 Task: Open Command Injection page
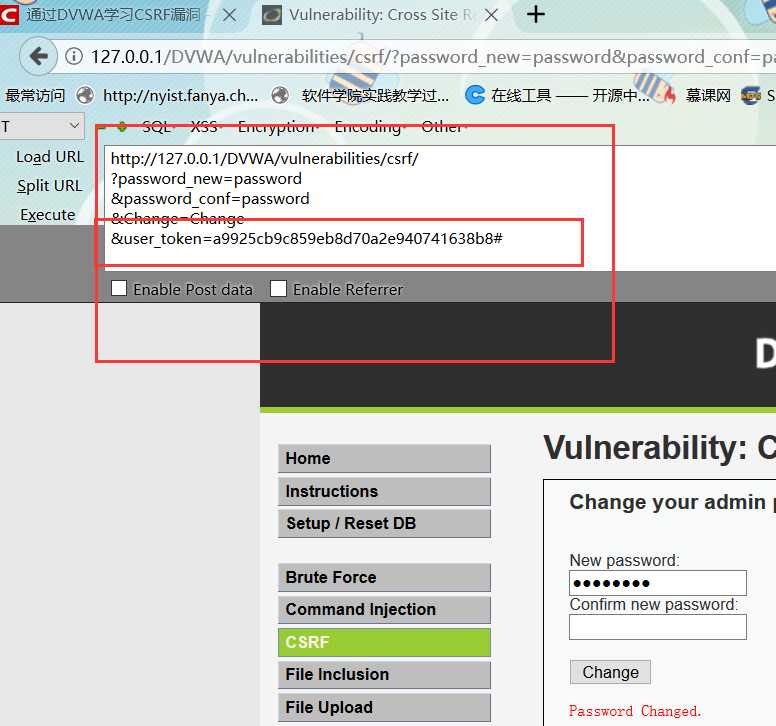click(384, 609)
